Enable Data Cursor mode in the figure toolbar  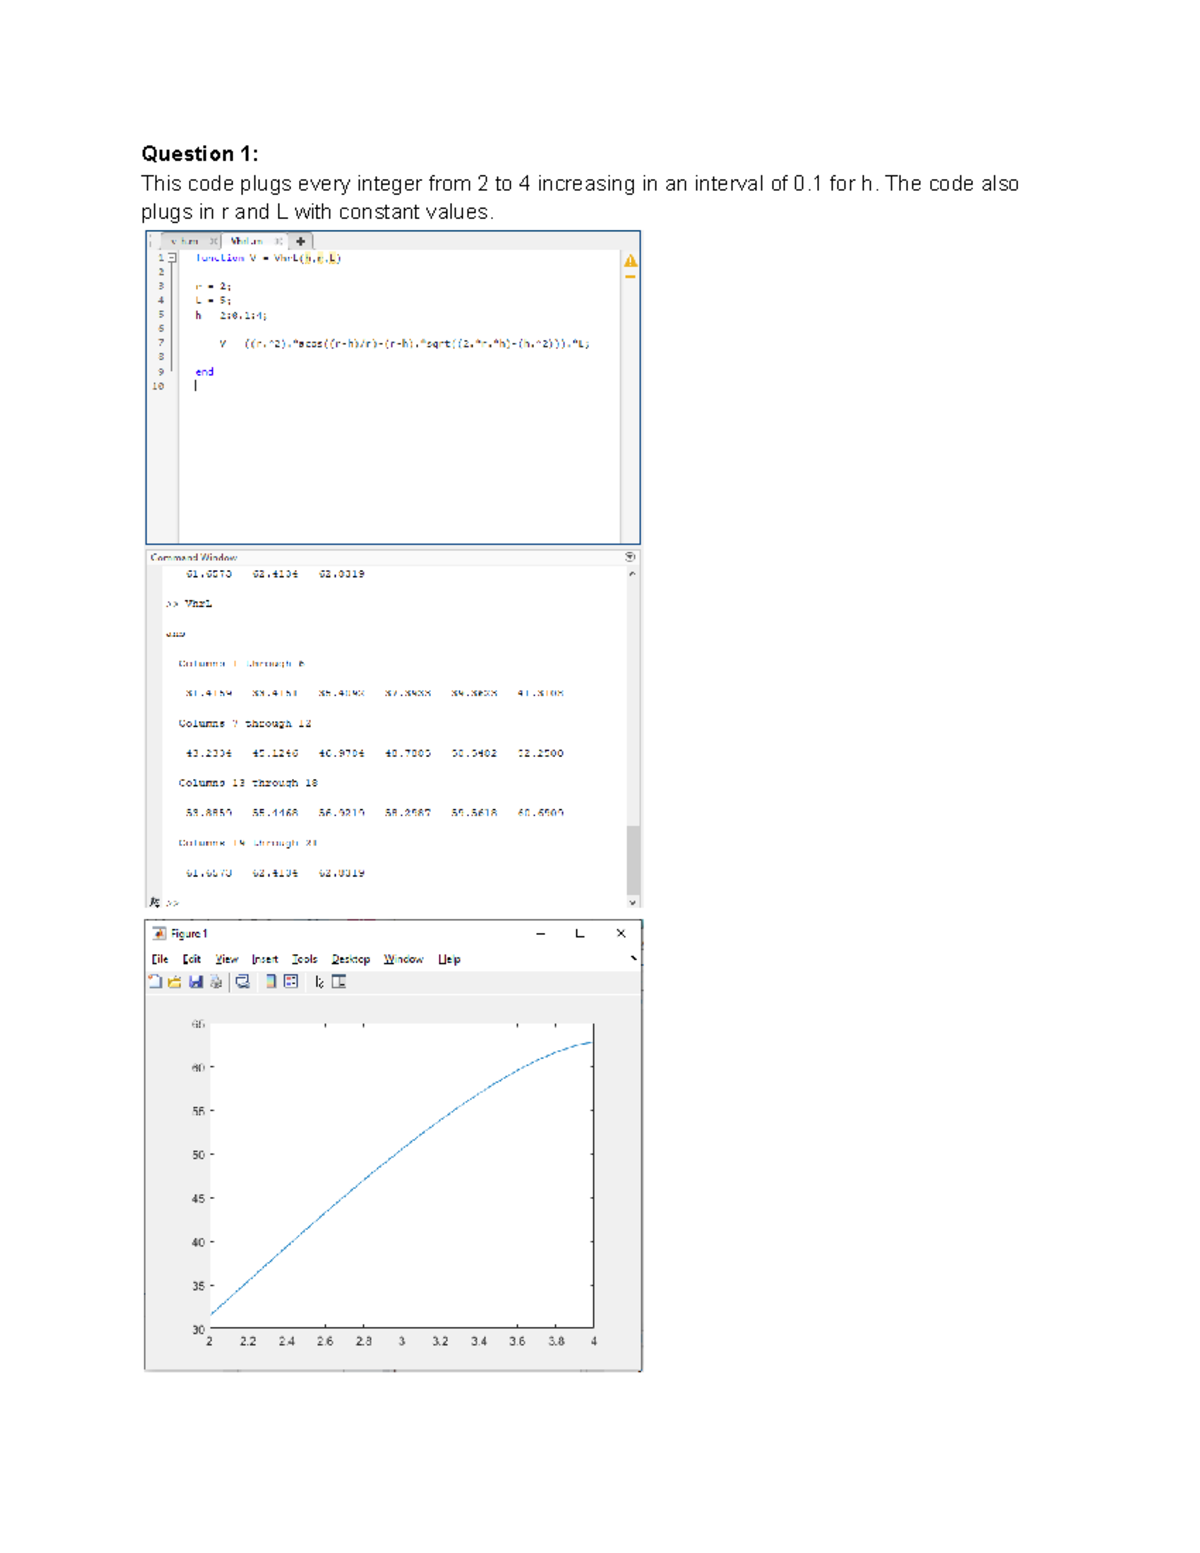[320, 982]
